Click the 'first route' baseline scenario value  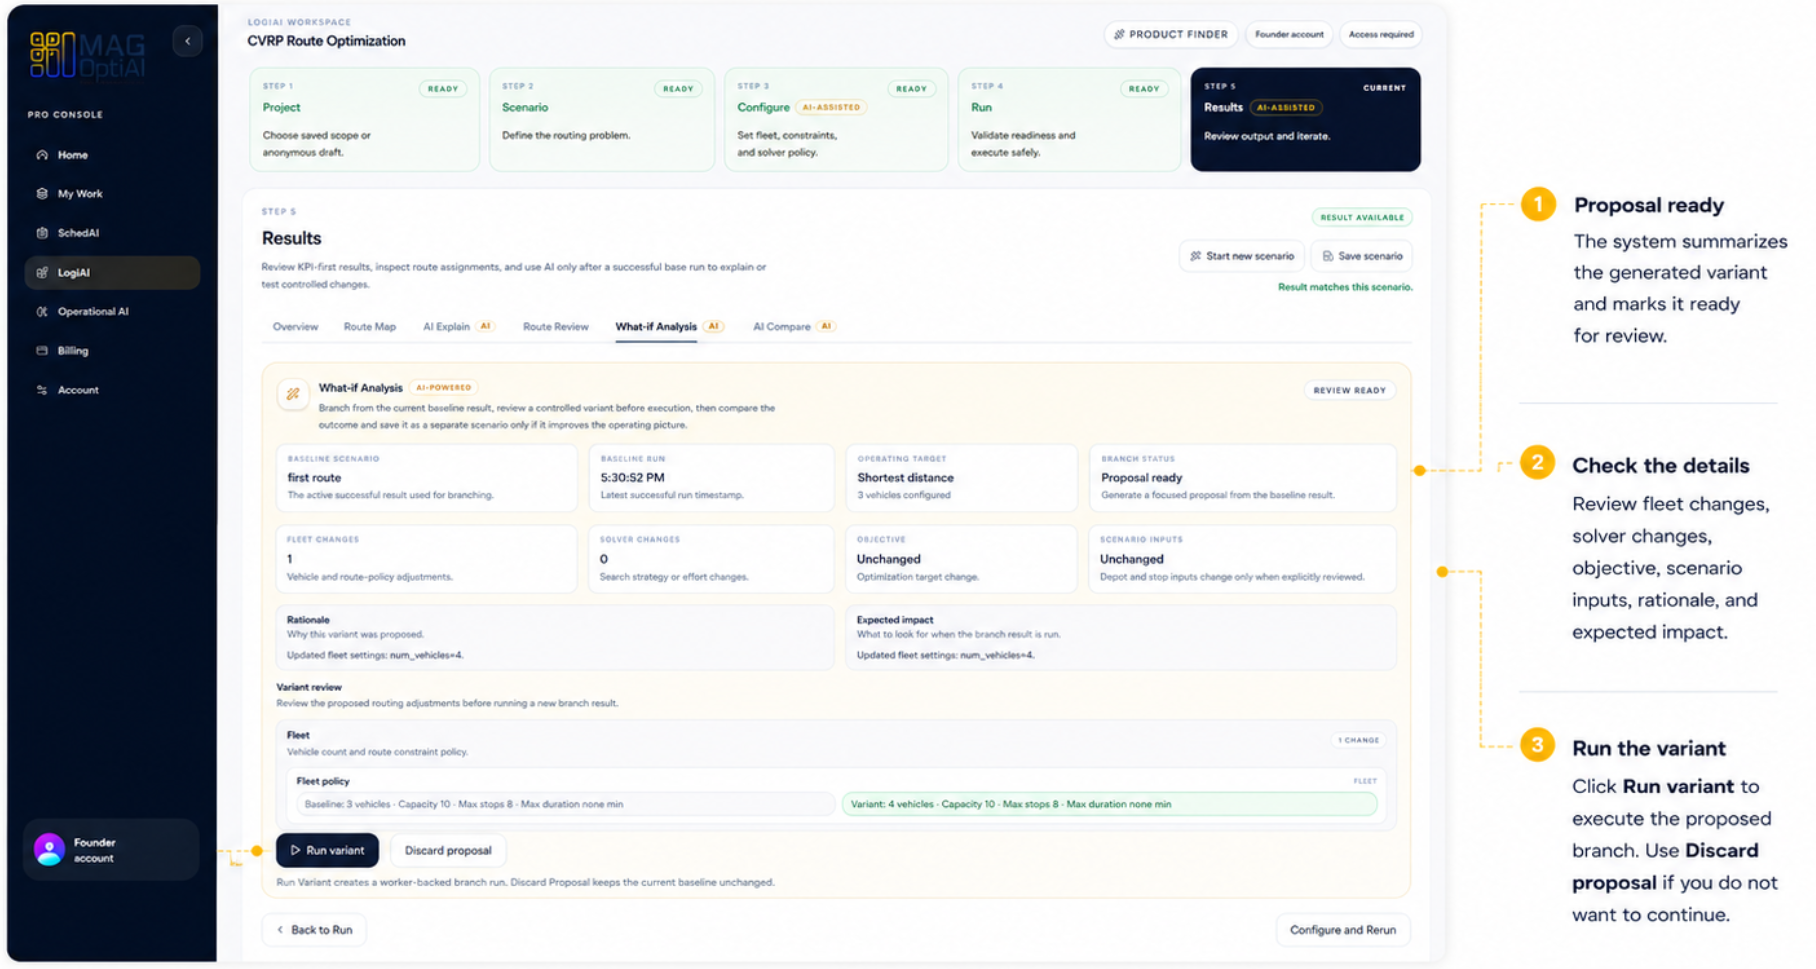pos(314,478)
